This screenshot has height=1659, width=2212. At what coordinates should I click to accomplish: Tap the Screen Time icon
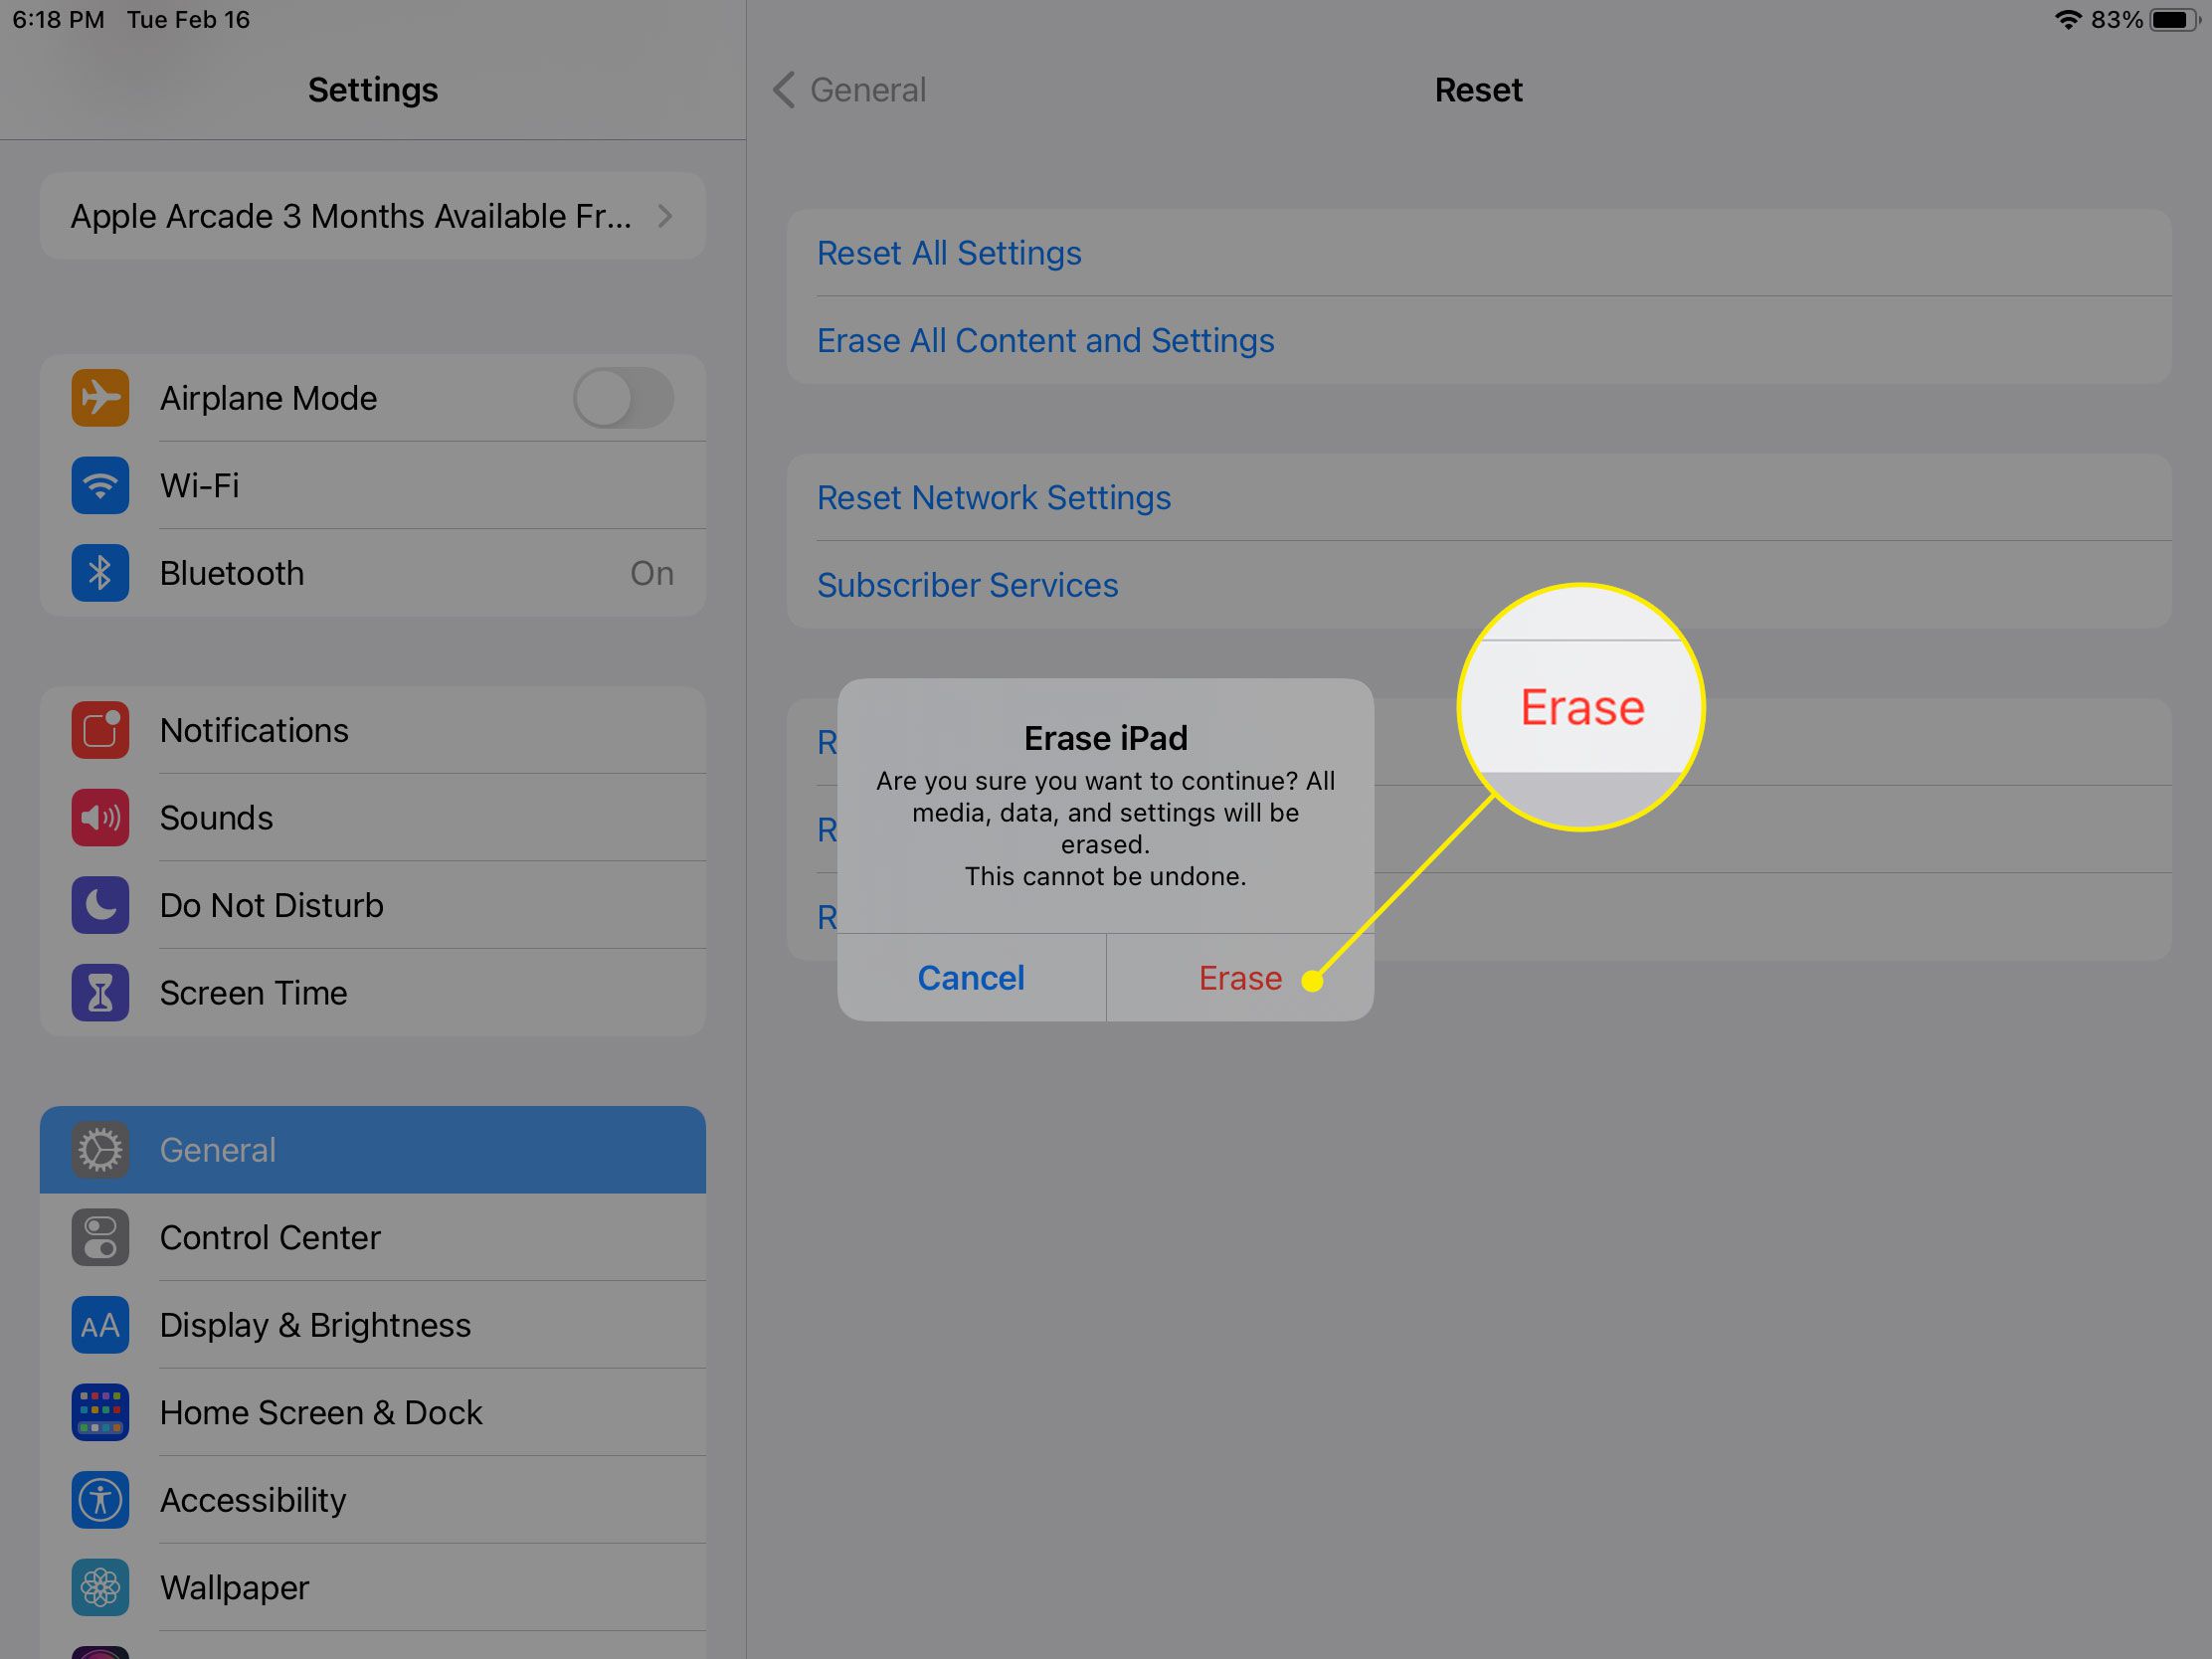click(99, 994)
